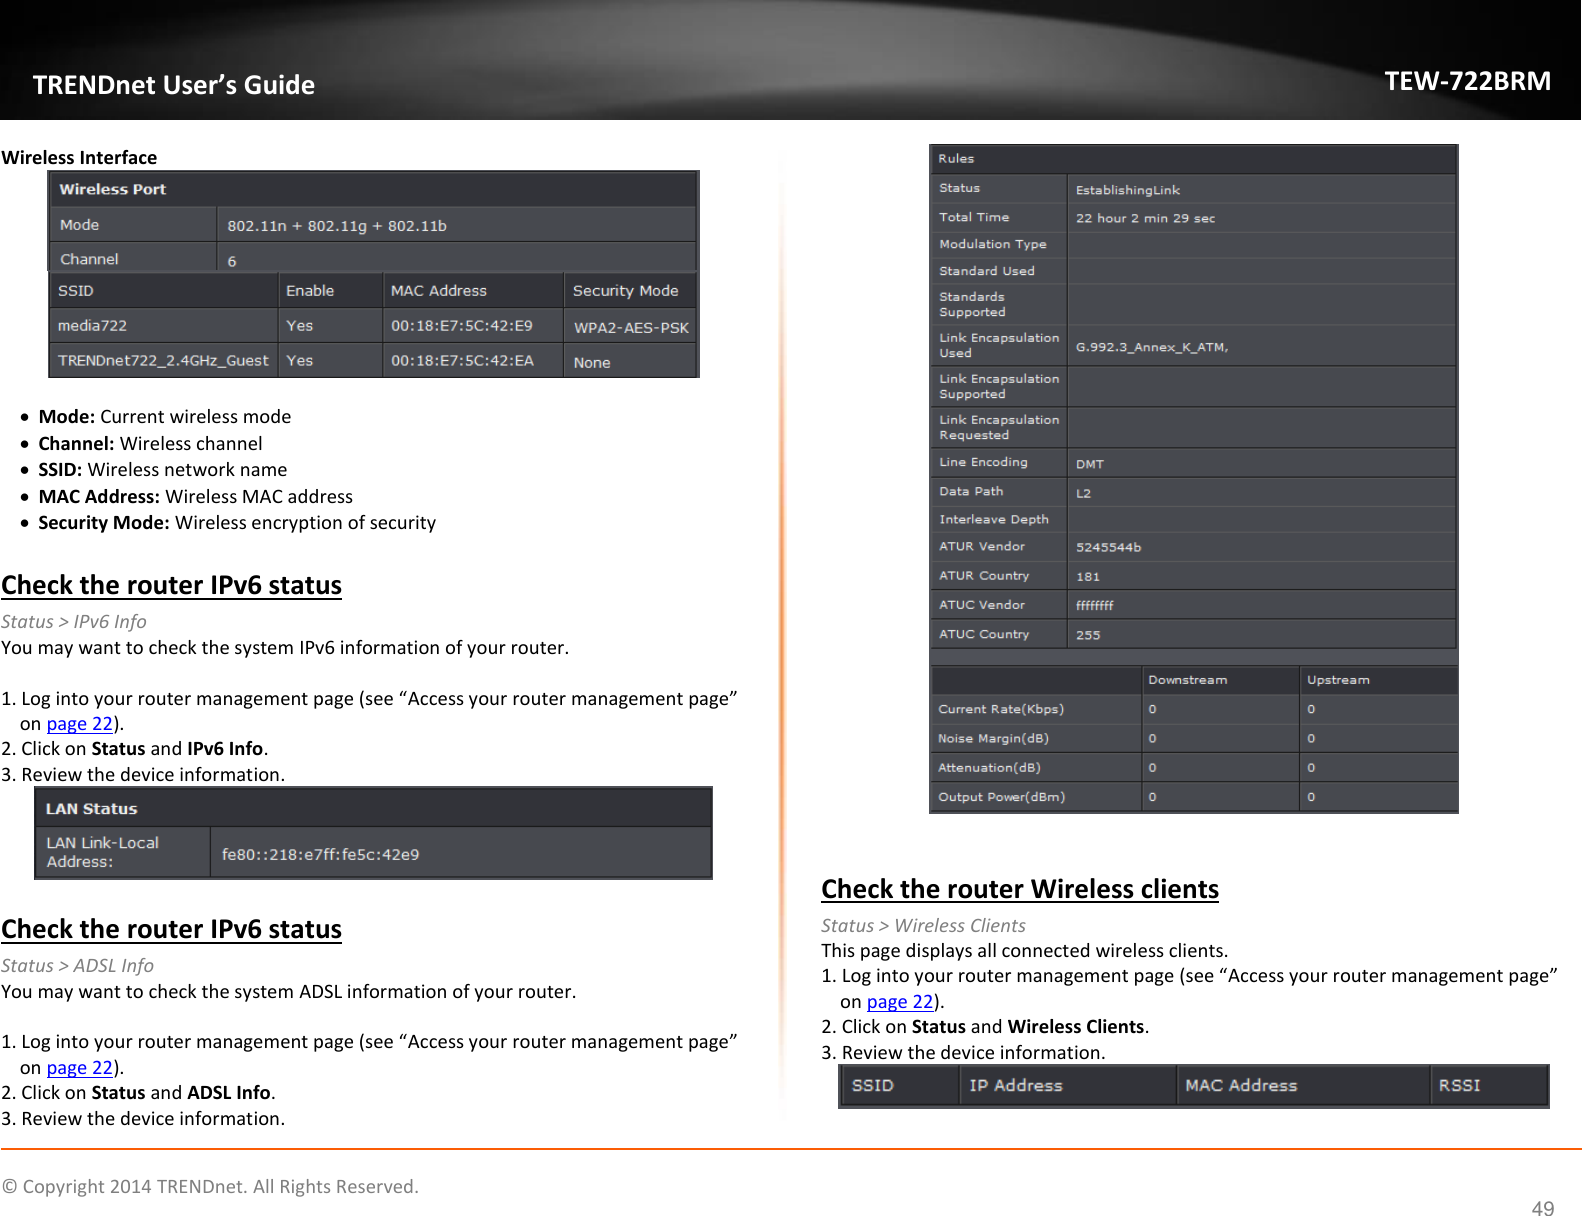
Task: Click the first Check the router IPv6 status heading
Action: [172, 585]
